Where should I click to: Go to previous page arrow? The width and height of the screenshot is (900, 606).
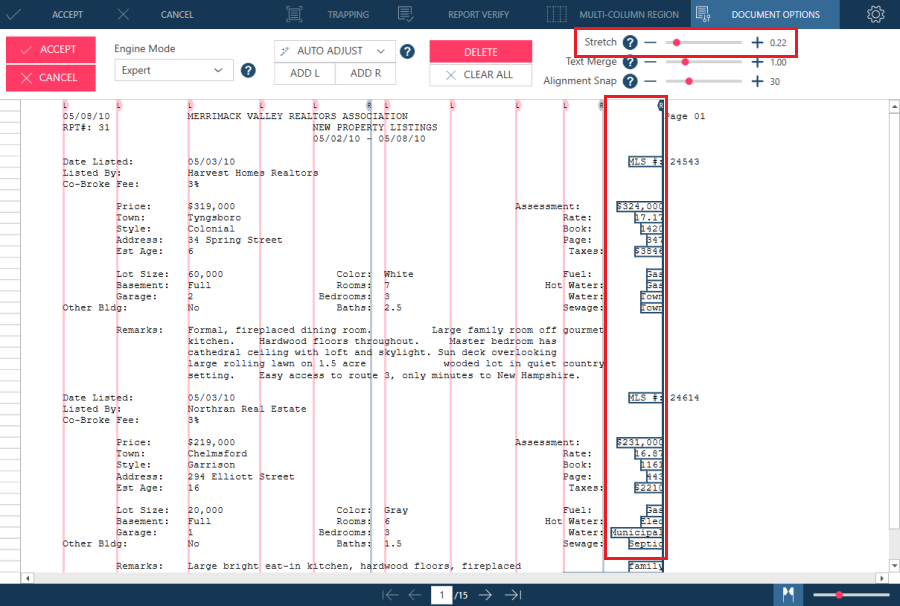(415, 595)
